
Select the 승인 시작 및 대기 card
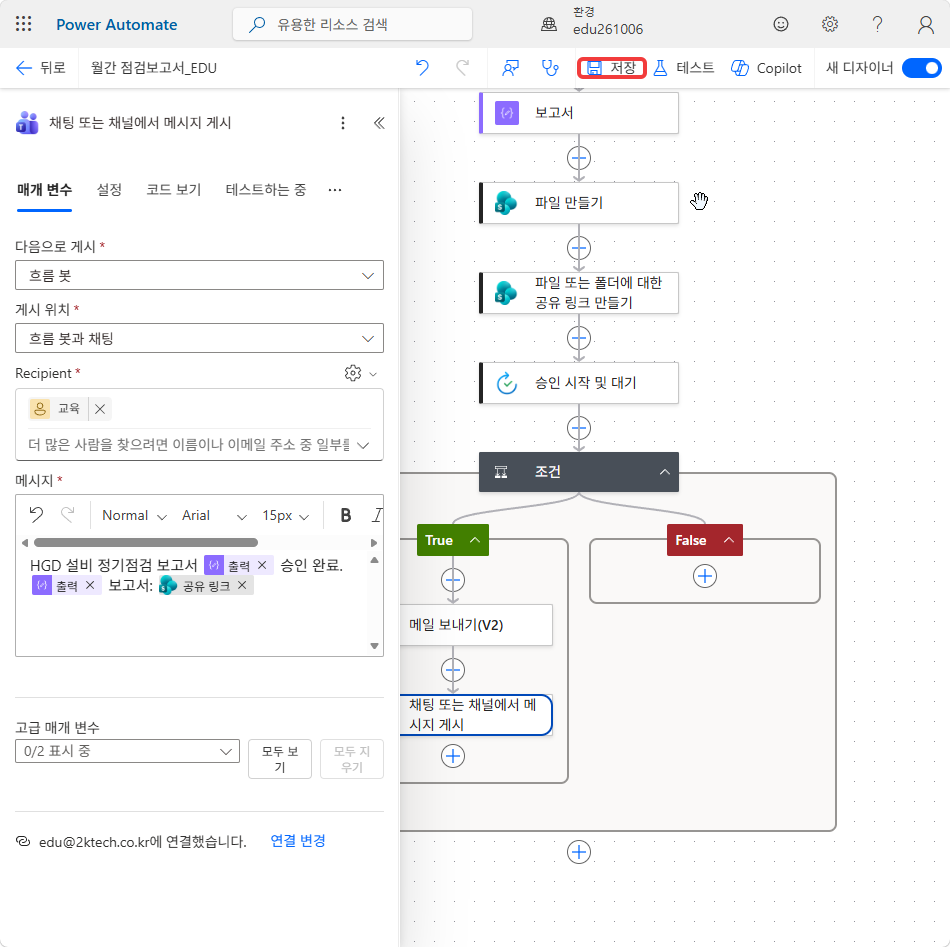(x=579, y=383)
